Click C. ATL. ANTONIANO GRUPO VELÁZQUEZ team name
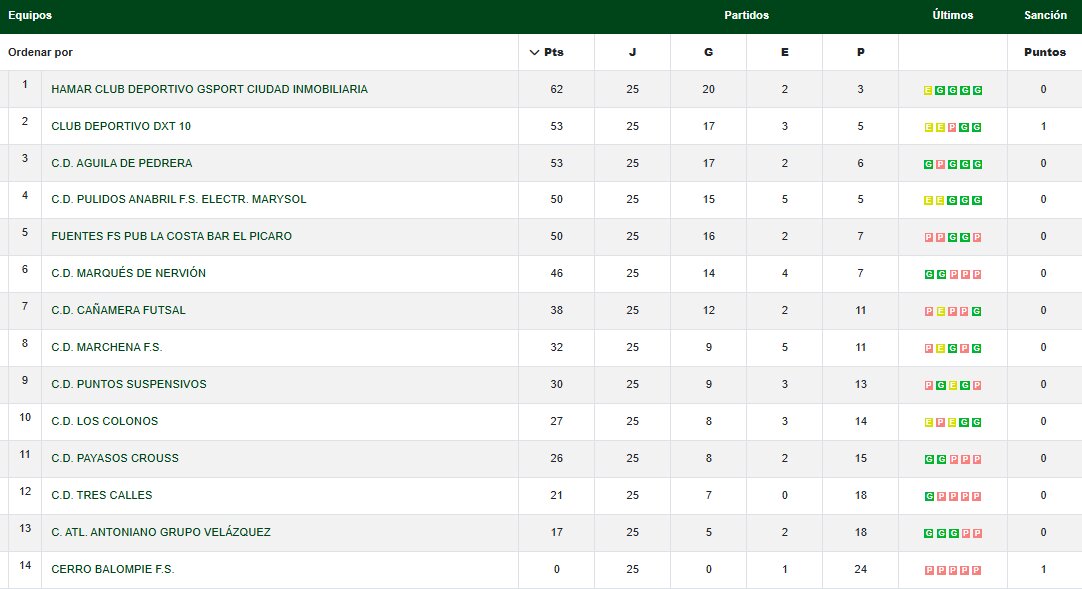This screenshot has height=589, width=1082. tap(160, 532)
